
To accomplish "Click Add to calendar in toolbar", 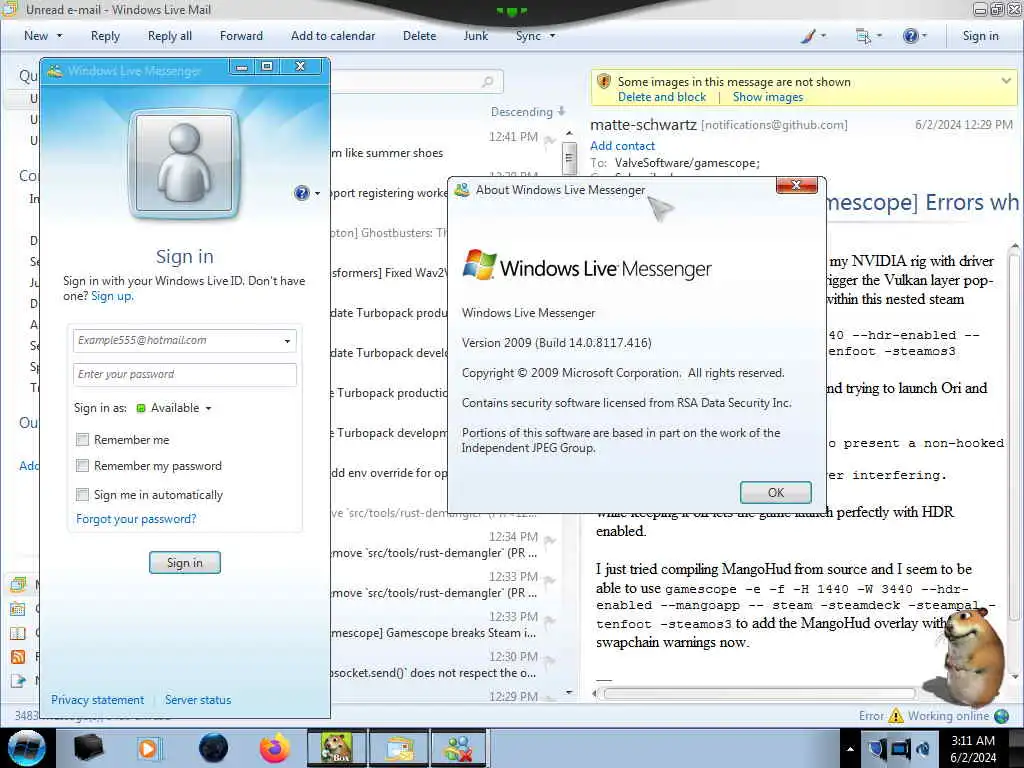I will coord(333,36).
